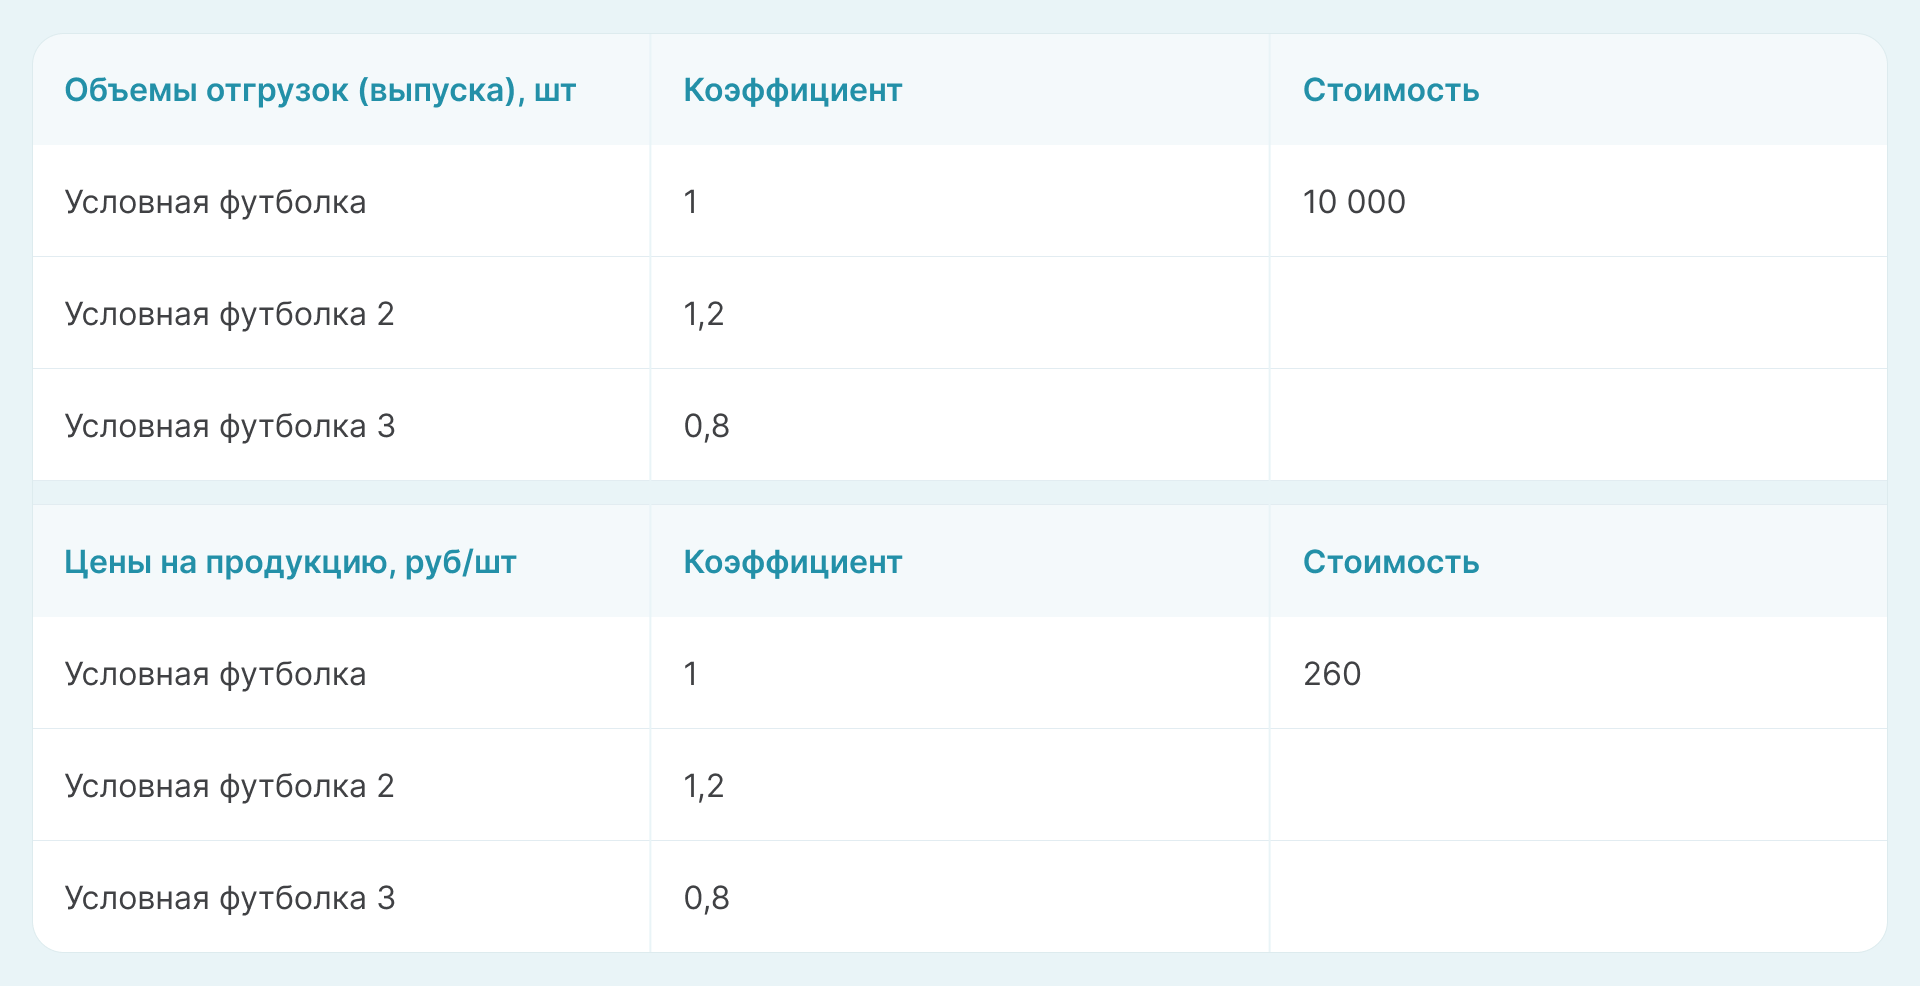Click coefficient 0,8 in the shipment volumes table
The height and width of the screenshot is (986, 1920).
tap(706, 427)
